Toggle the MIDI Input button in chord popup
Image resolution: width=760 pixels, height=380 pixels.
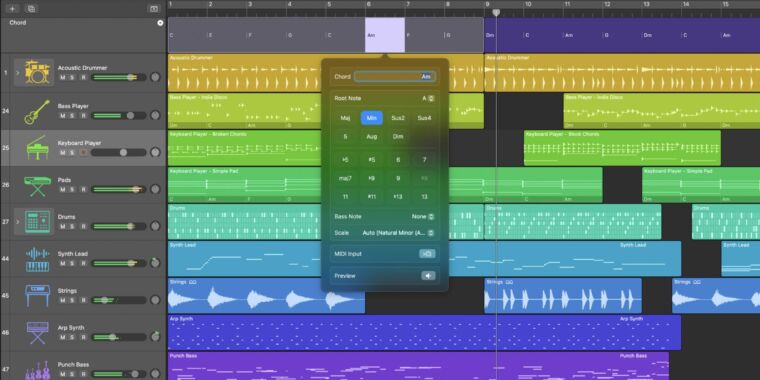point(427,253)
